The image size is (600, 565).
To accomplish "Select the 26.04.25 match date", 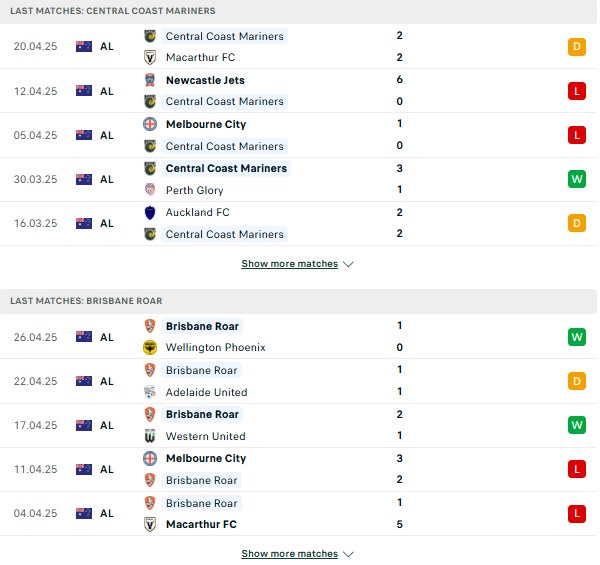I will tap(35, 337).
